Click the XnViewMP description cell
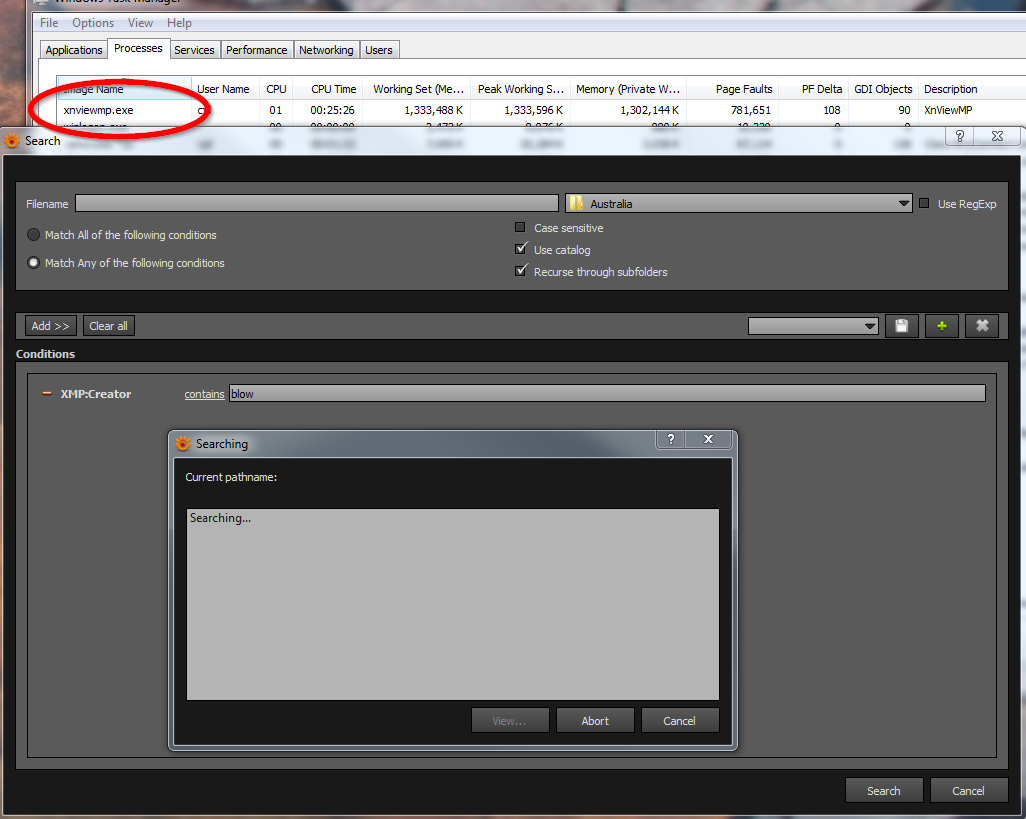The image size is (1026, 819). (948, 110)
